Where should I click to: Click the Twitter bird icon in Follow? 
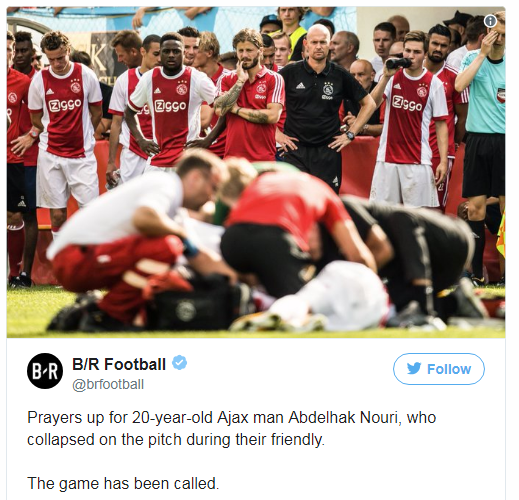click(x=414, y=369)
